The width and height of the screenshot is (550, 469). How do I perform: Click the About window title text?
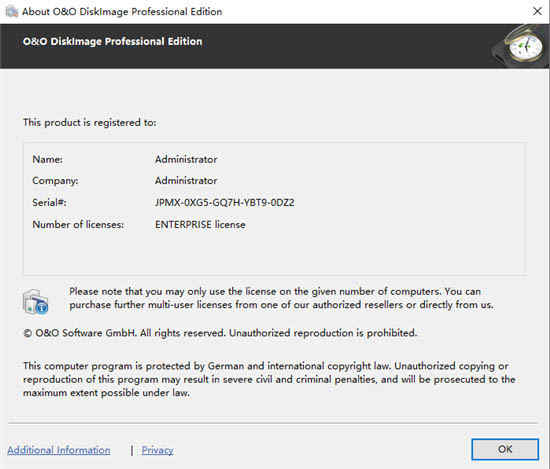[122, 12]
